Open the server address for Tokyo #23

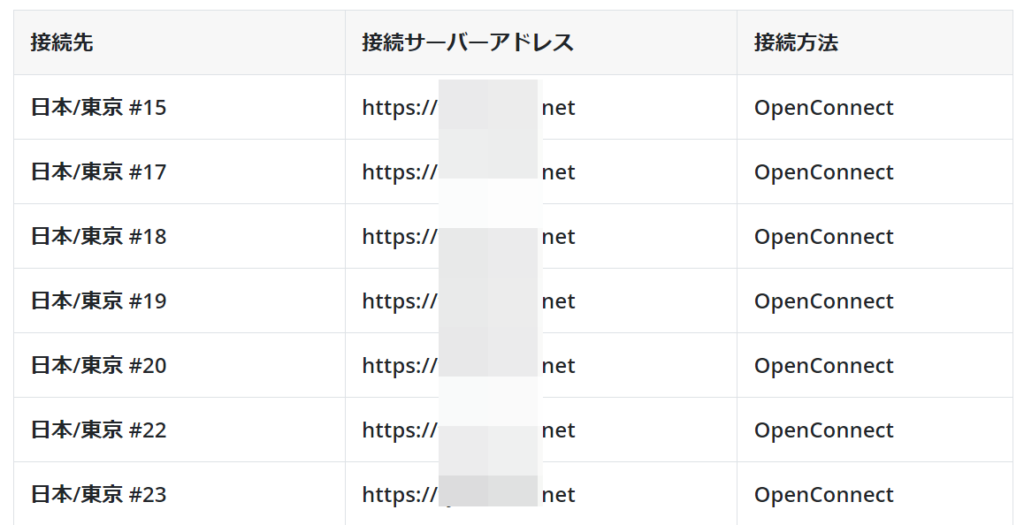click(x=469, y=494)
